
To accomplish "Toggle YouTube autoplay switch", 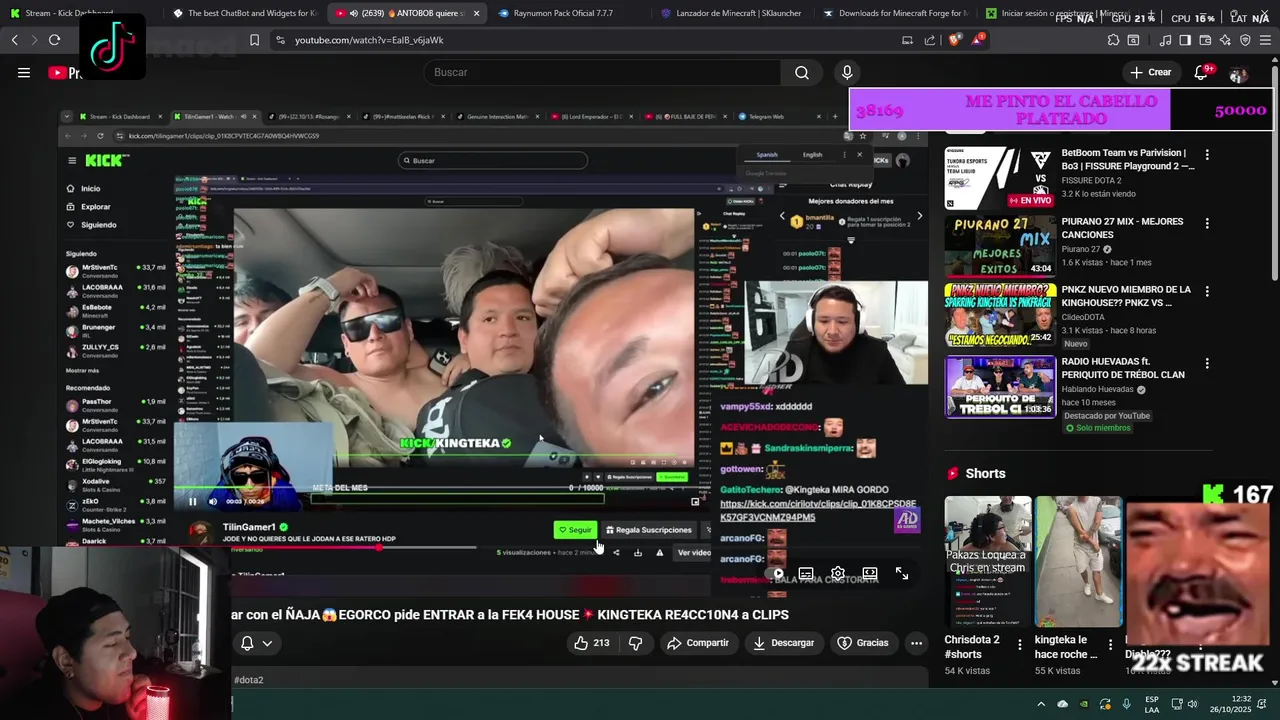I will pyautogui.click(x=774, y=574).
